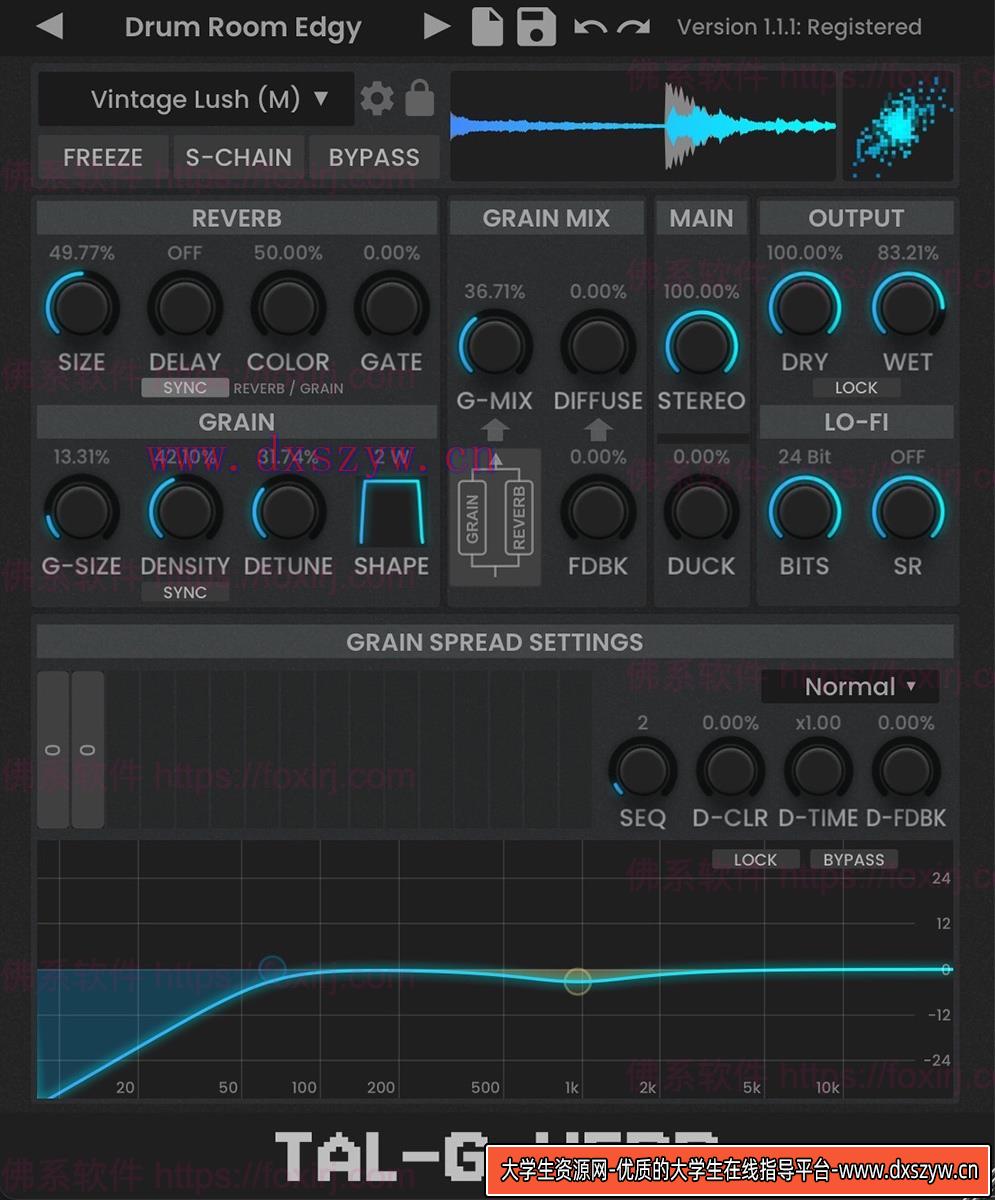995x1200 pixels.
Task: Click the reverb DELAY knob
Action: coord(185,307)
